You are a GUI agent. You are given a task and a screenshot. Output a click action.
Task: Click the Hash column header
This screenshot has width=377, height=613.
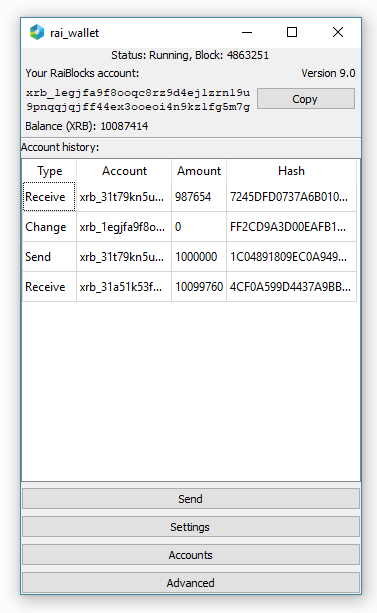tap(291, 171)
